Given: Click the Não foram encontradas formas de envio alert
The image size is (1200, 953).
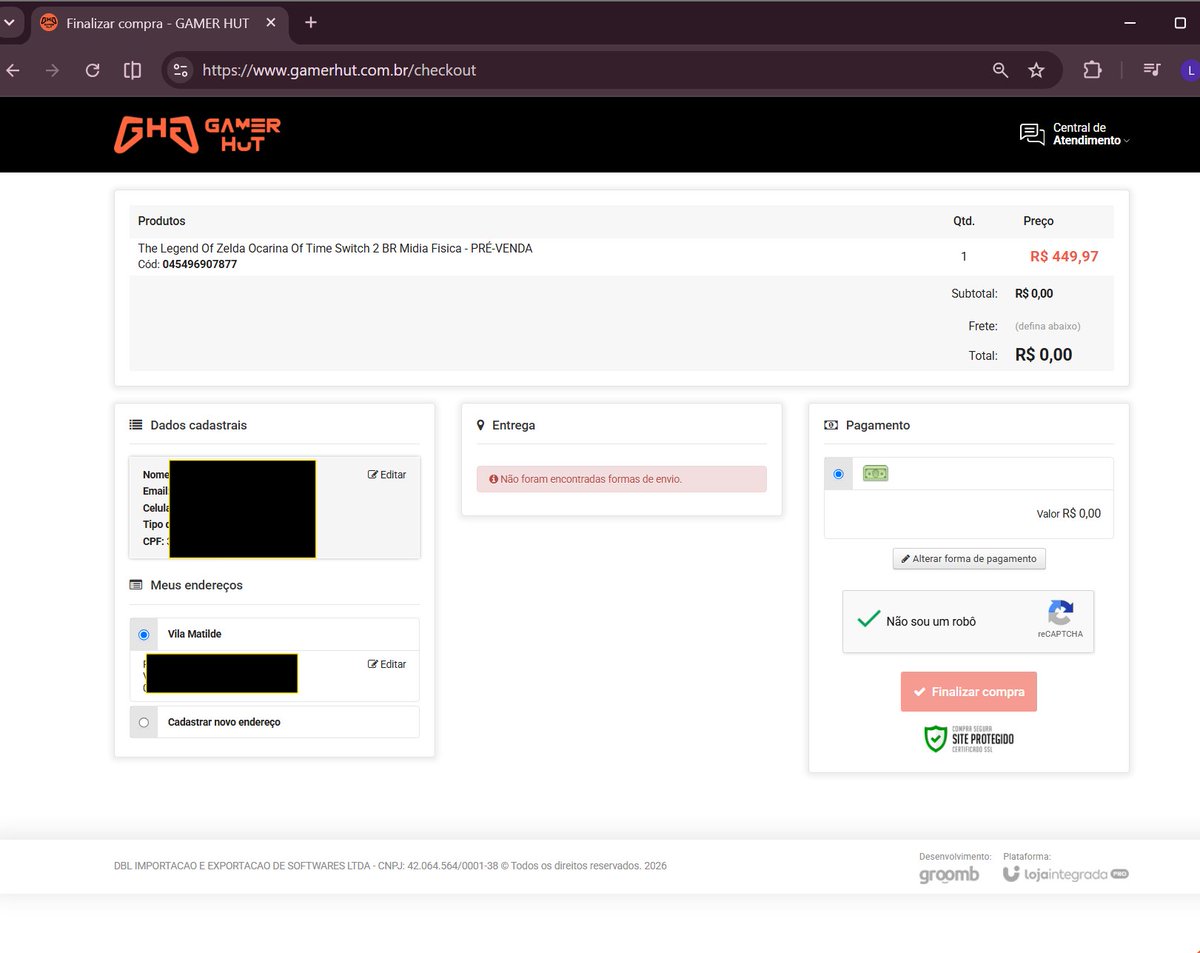Looking at the screenshot, I should [622, 479].
